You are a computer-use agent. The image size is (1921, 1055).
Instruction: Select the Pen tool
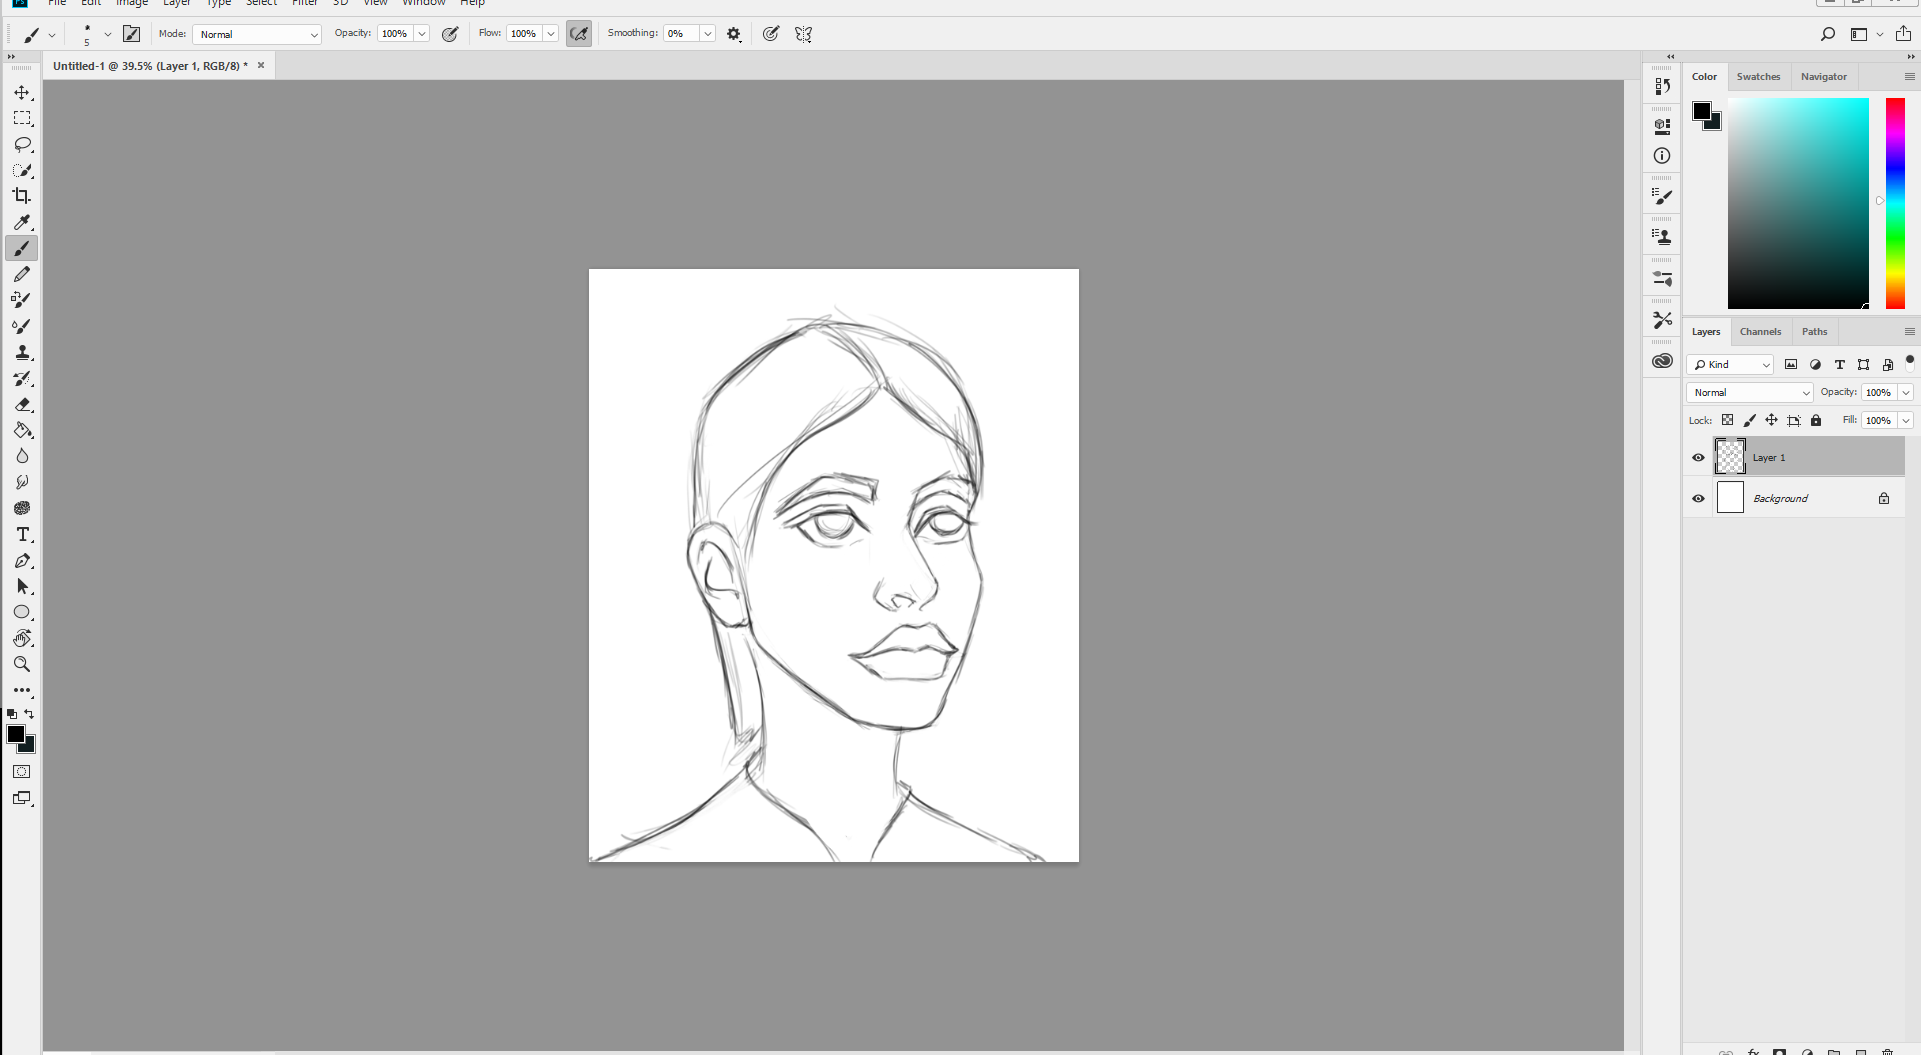(x=22, y=561)
